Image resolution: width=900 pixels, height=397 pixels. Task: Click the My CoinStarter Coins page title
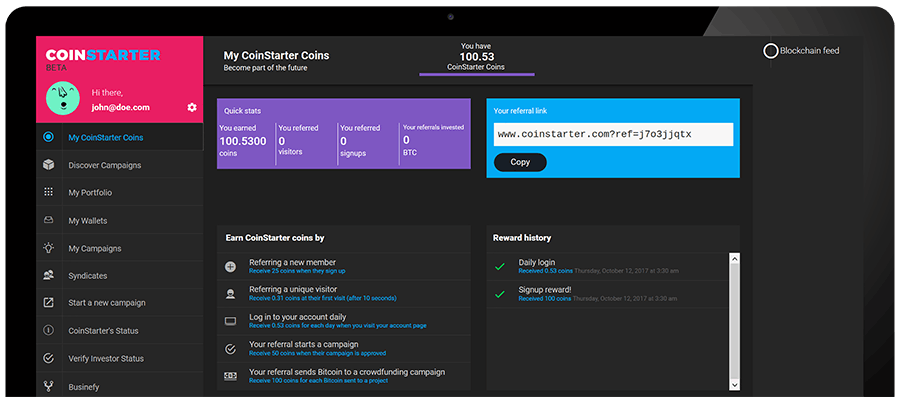tap(277, 56)
